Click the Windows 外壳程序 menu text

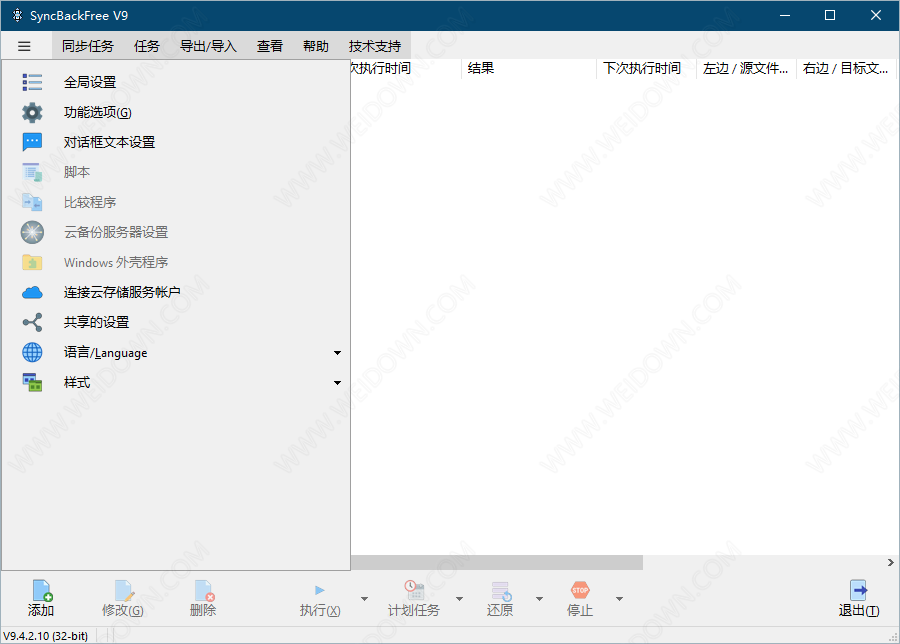116,262
